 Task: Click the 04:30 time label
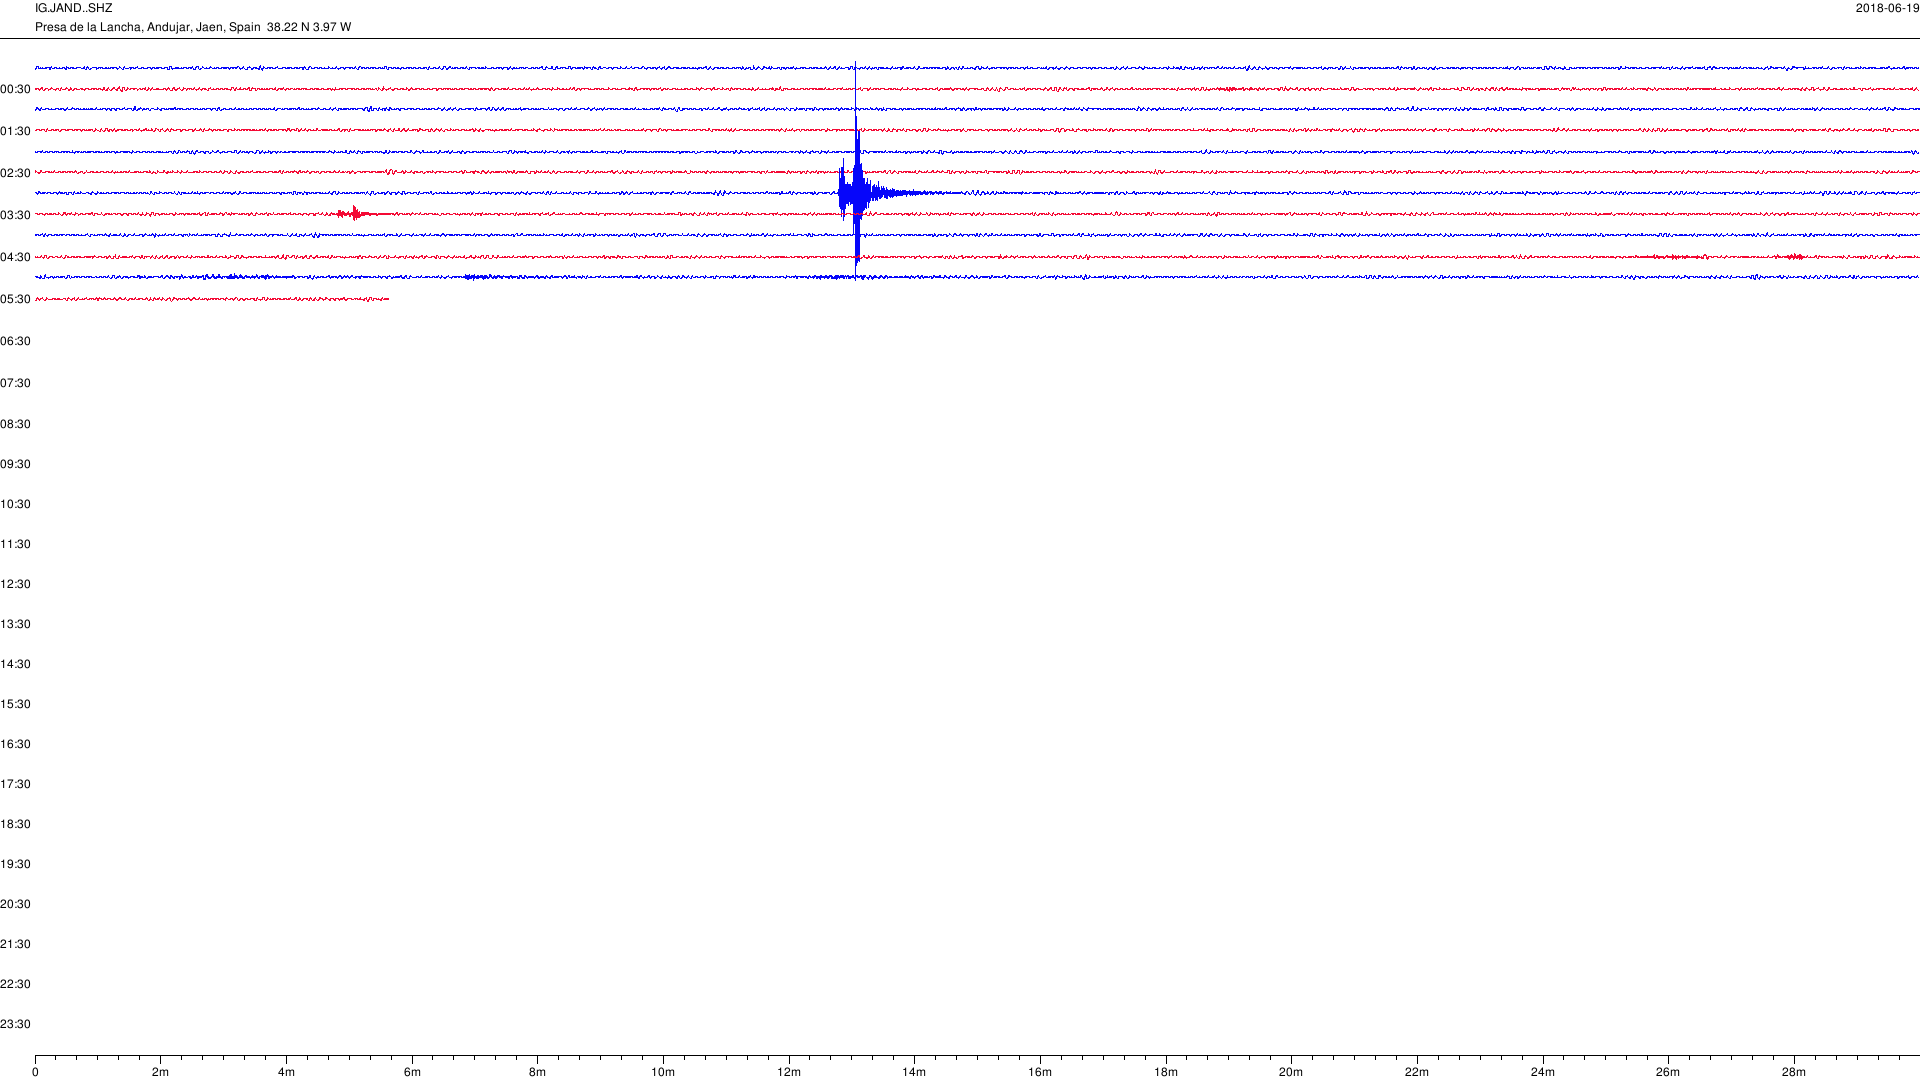coord(15,257)
